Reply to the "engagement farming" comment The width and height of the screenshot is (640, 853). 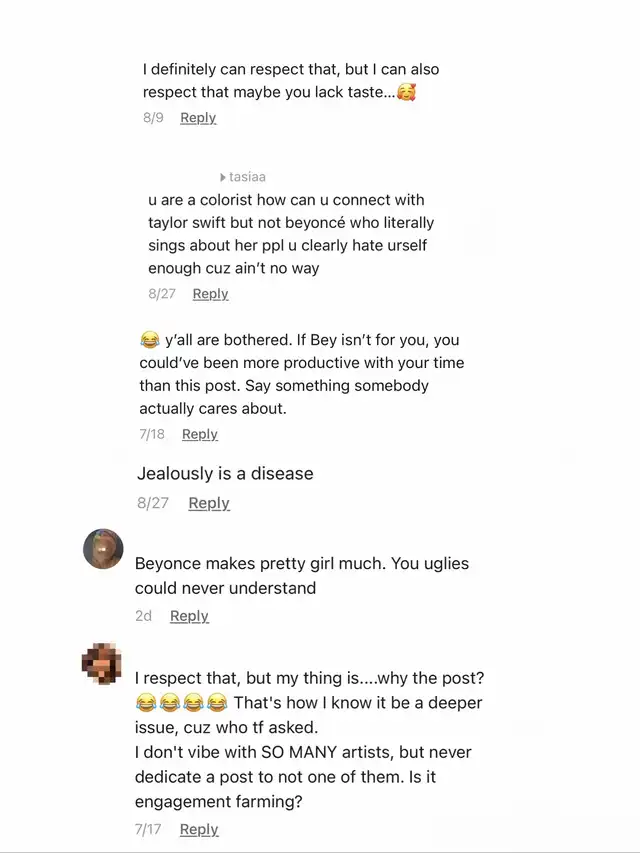click(x=199, y=829)
